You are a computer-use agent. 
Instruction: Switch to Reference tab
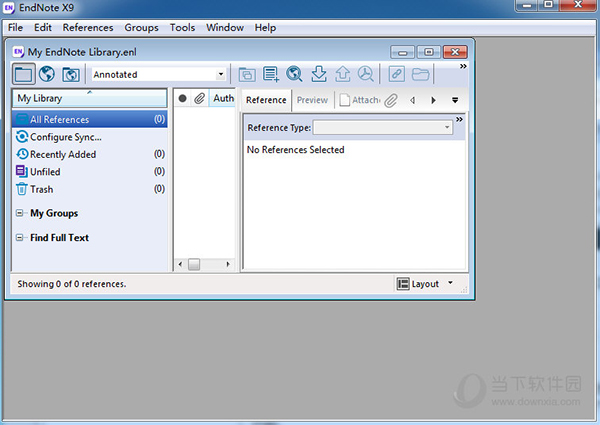[266, 100]
